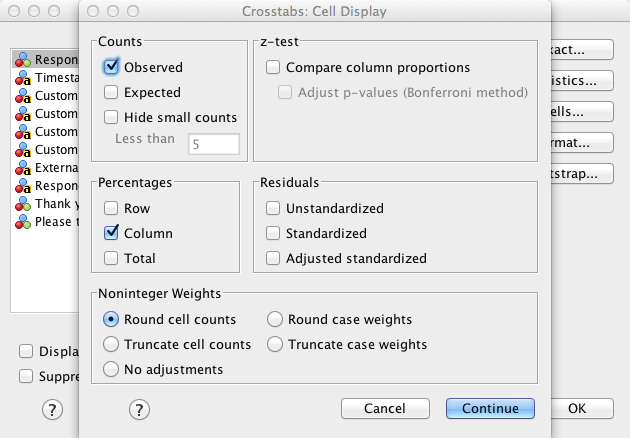Select the Please variable nominal icon
The image size is (630, 438).
tap(23, 222)
